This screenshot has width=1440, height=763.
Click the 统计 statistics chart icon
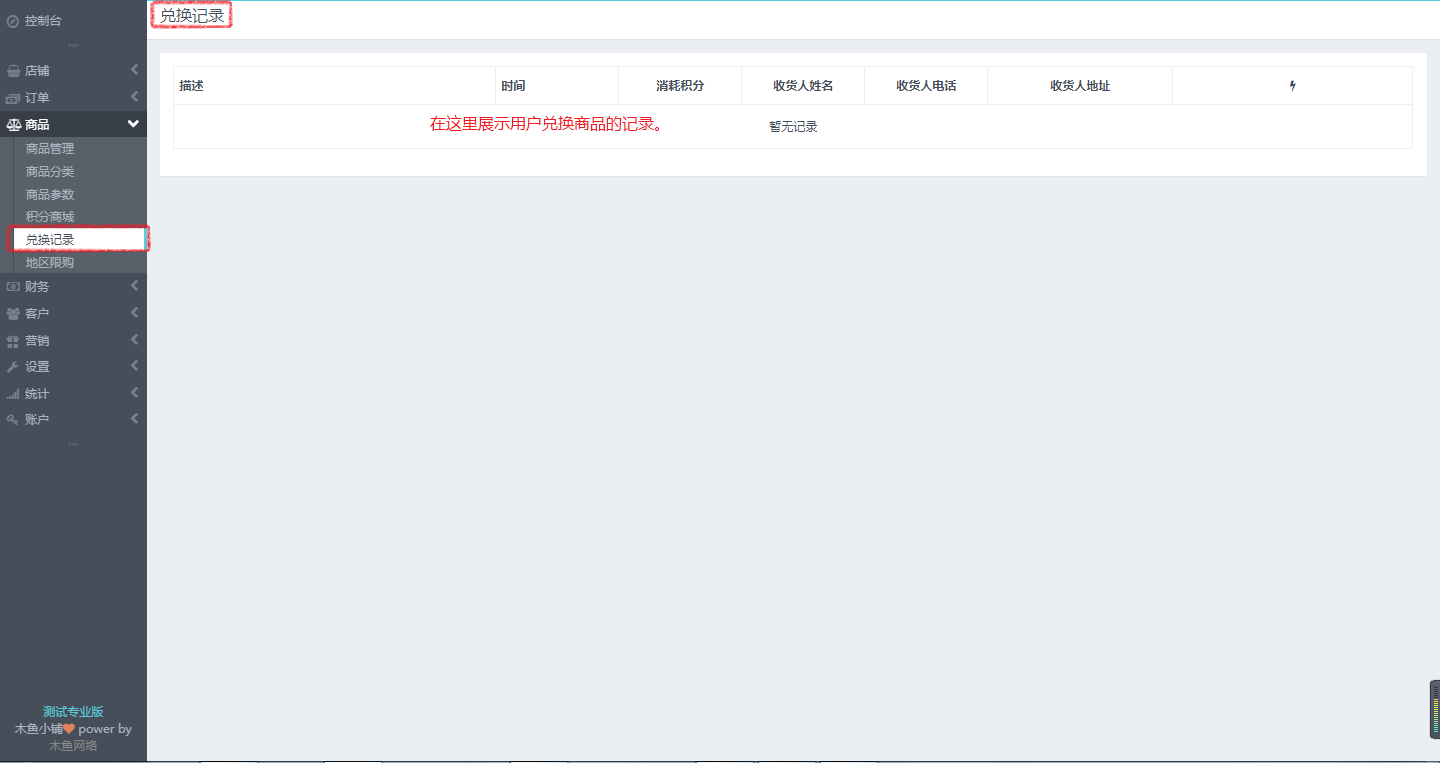pyautogui.click(x=11, y=392)
